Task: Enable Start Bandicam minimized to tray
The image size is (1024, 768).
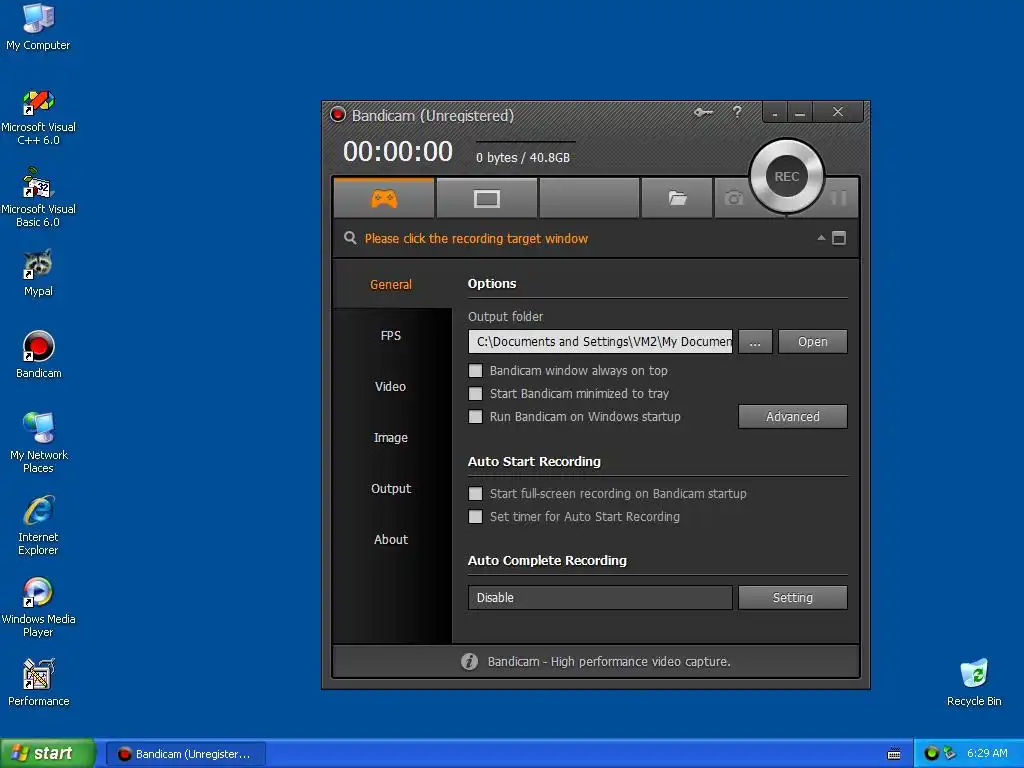Action: 475,394
